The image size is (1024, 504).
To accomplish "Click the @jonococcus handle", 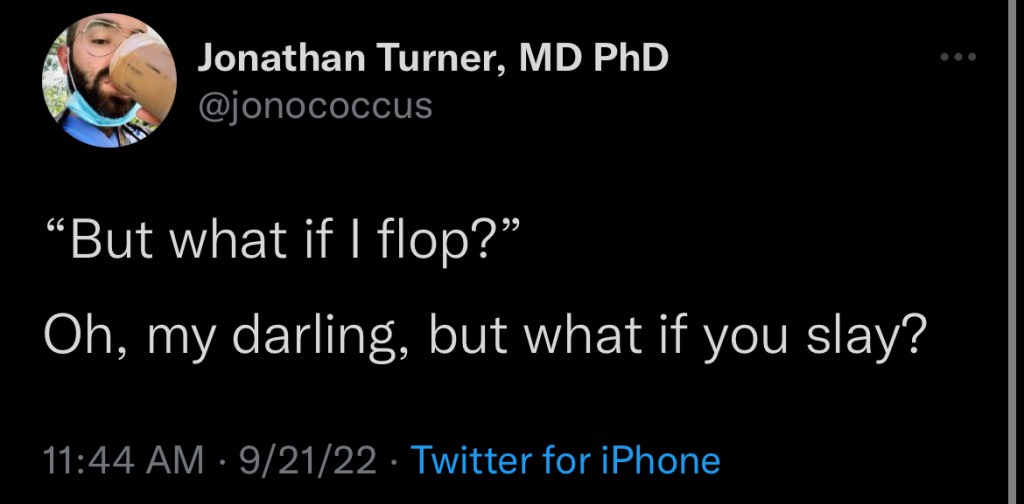I will pos(315,105).
